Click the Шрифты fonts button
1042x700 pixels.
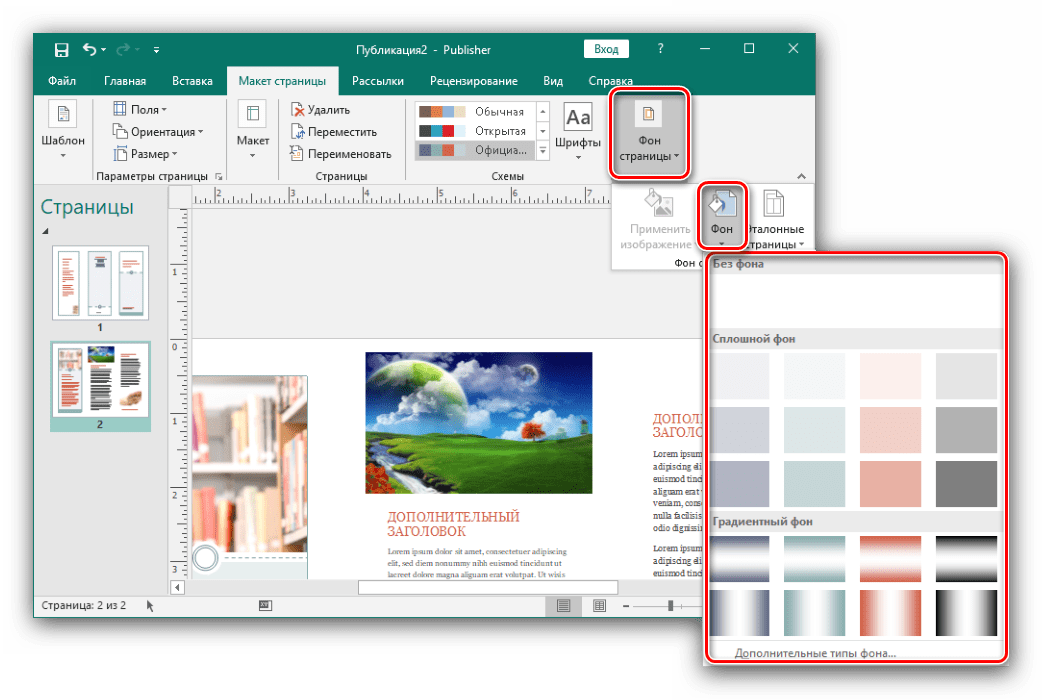[x=579, y=130]
